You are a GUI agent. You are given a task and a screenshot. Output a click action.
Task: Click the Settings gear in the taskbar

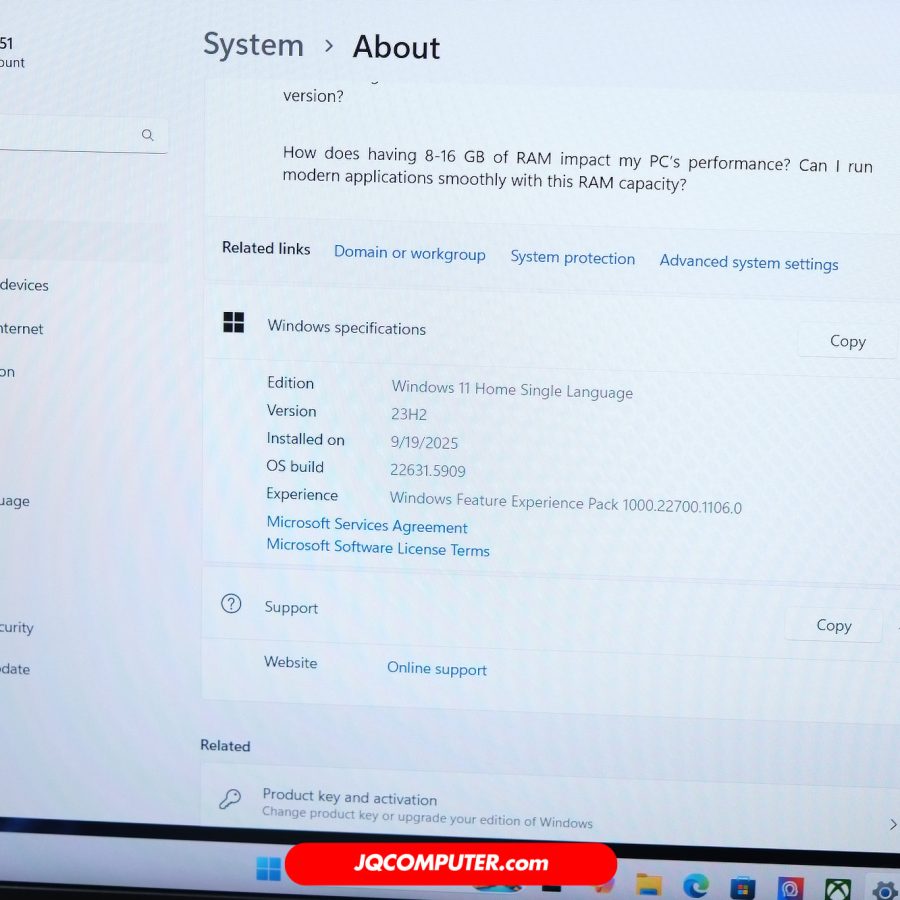pos(885,891)
